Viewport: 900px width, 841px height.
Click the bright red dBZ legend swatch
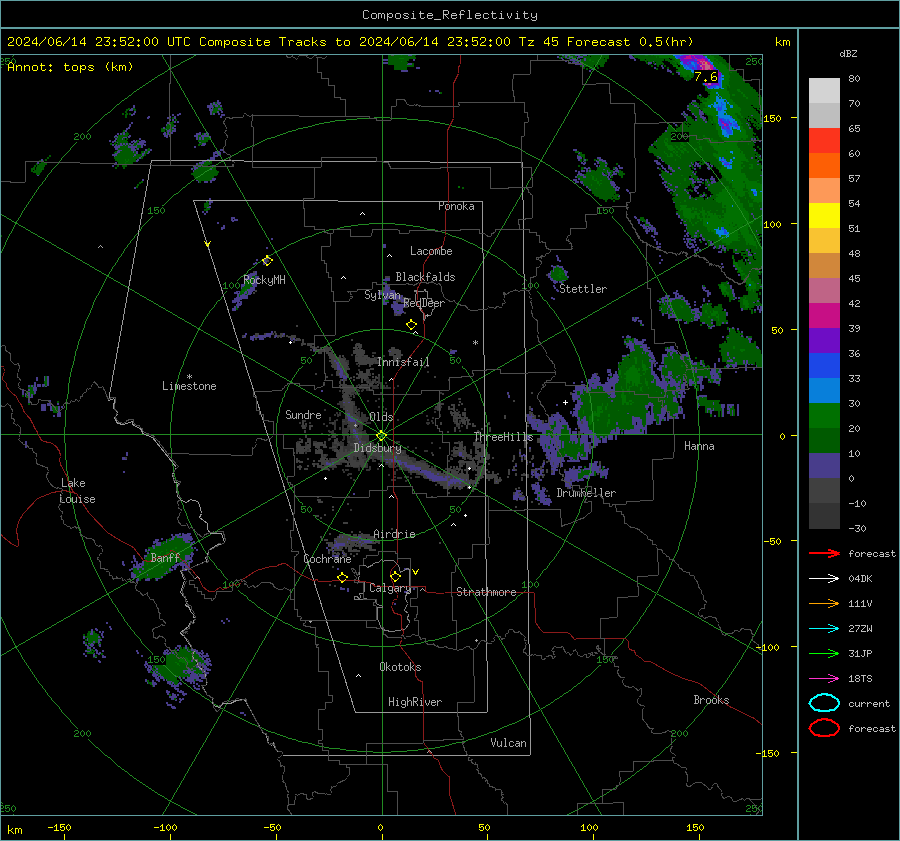tap(824, 140)
